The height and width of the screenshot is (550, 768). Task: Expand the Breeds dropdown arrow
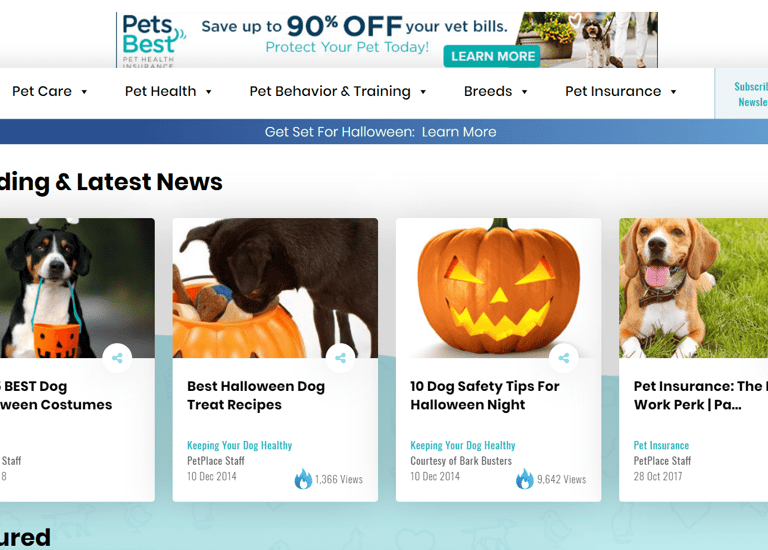click(x=524, y=92)
